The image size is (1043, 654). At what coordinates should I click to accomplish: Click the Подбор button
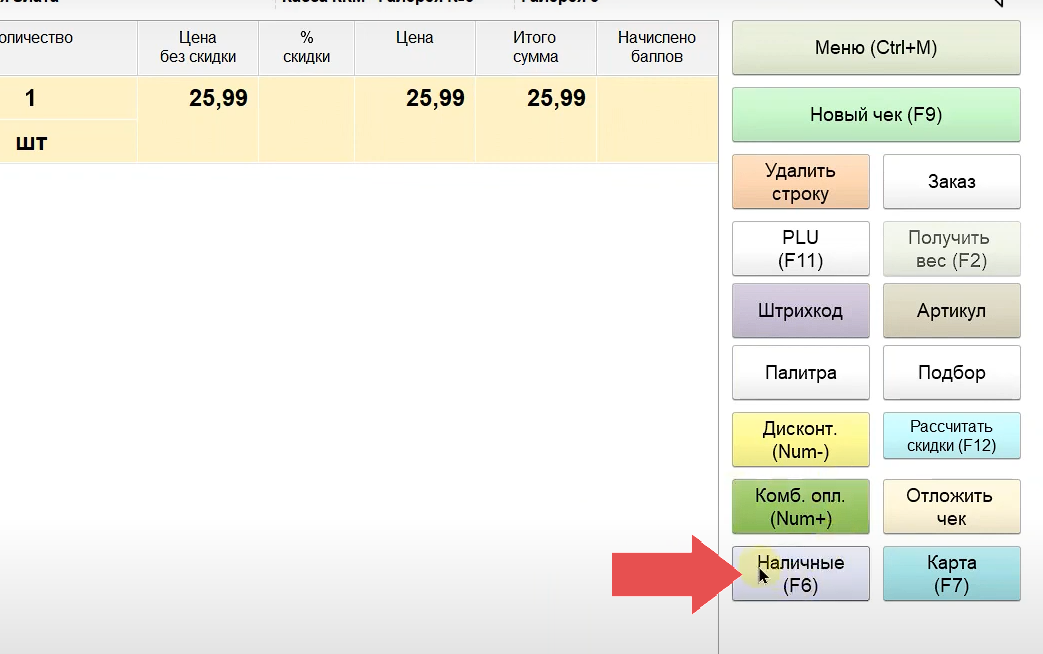point(951,373)
